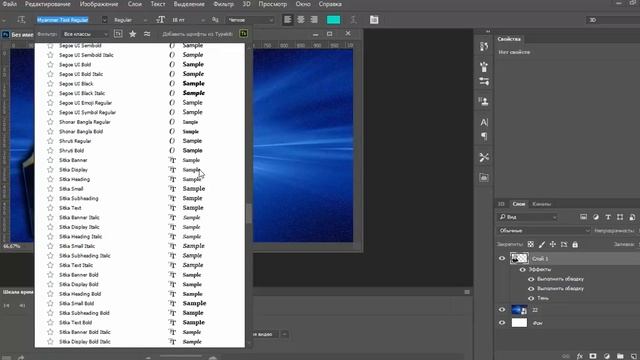
Task: Create a new layer group folder
Action: [x=620, y=356]
